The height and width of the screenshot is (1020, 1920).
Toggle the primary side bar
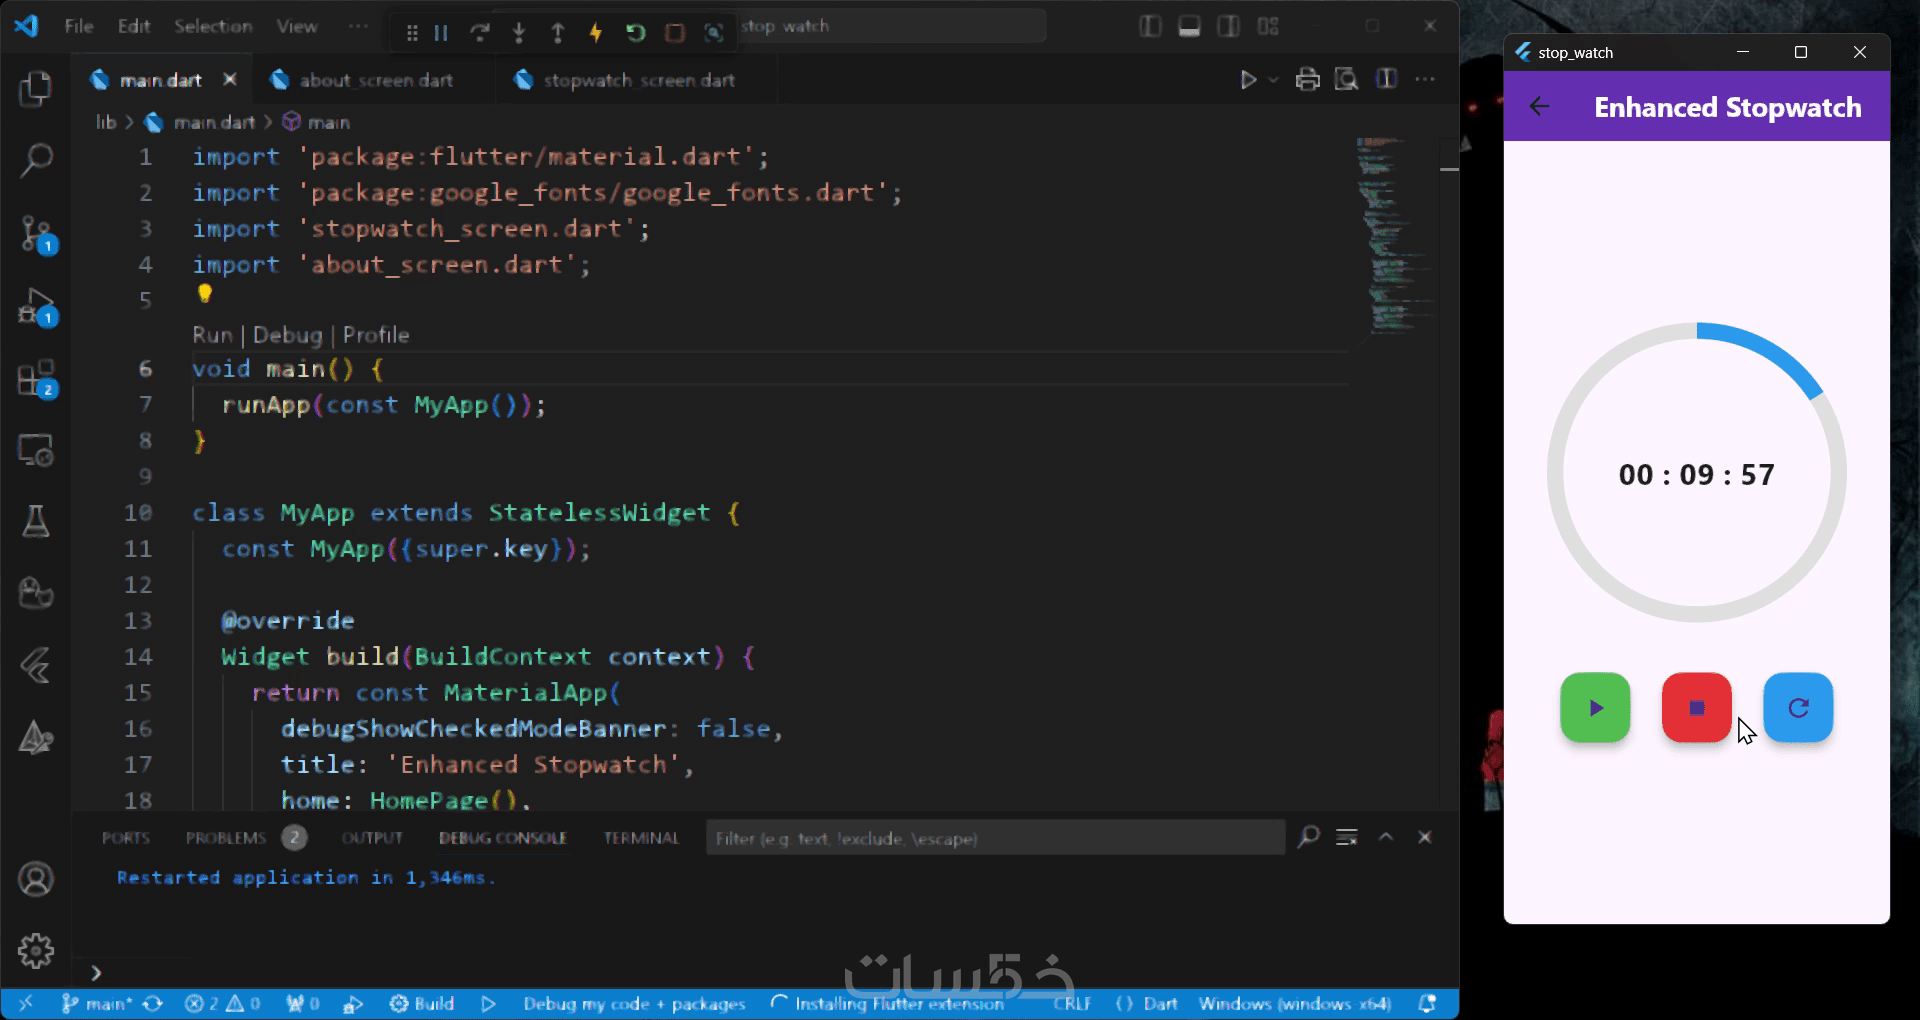pyautogui.click(x=1150, y=26)
